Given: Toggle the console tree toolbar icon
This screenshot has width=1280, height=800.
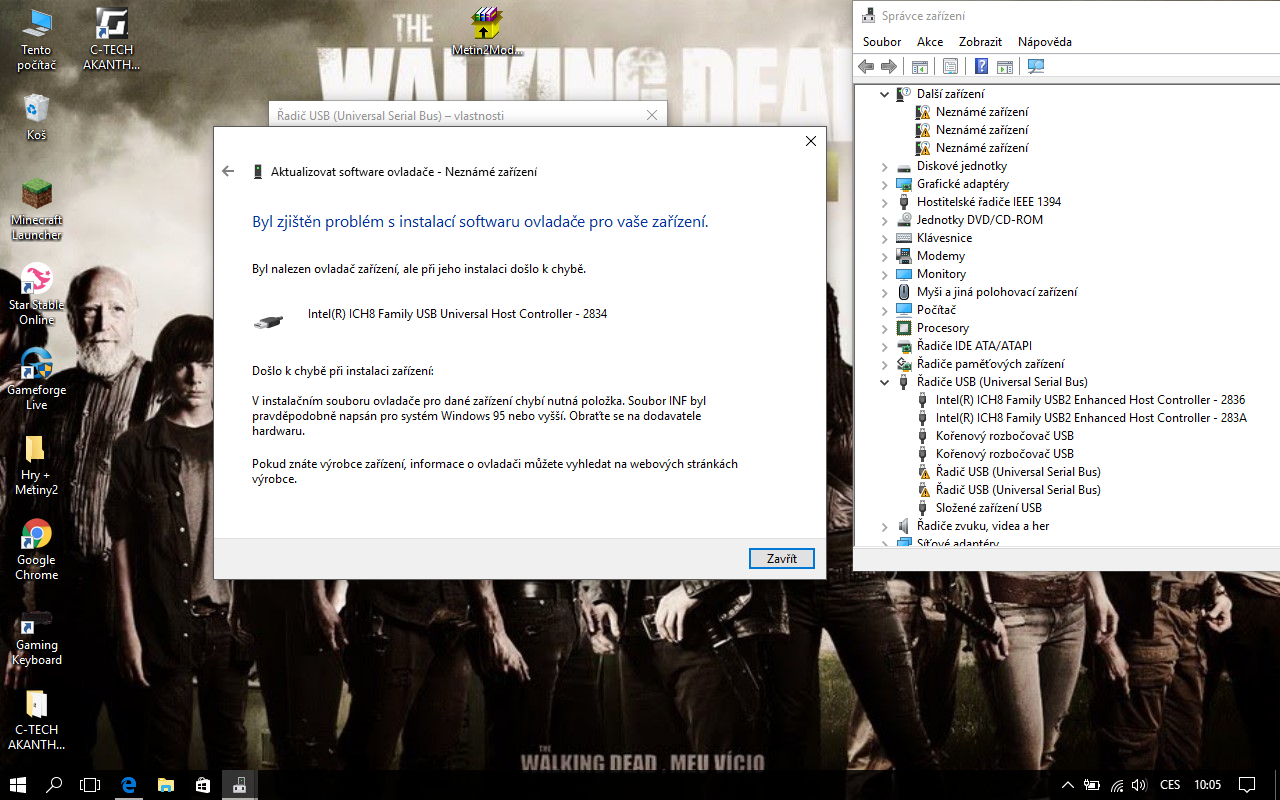Looking at the screenshot, I should [x=920, y=67].
